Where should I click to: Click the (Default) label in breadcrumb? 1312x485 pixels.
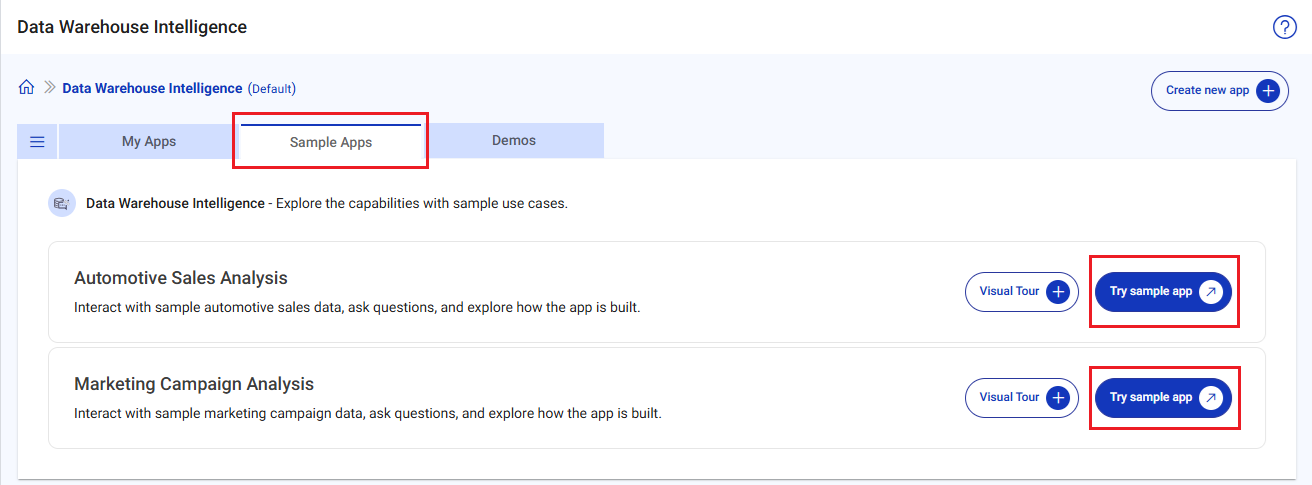(272, 89)
